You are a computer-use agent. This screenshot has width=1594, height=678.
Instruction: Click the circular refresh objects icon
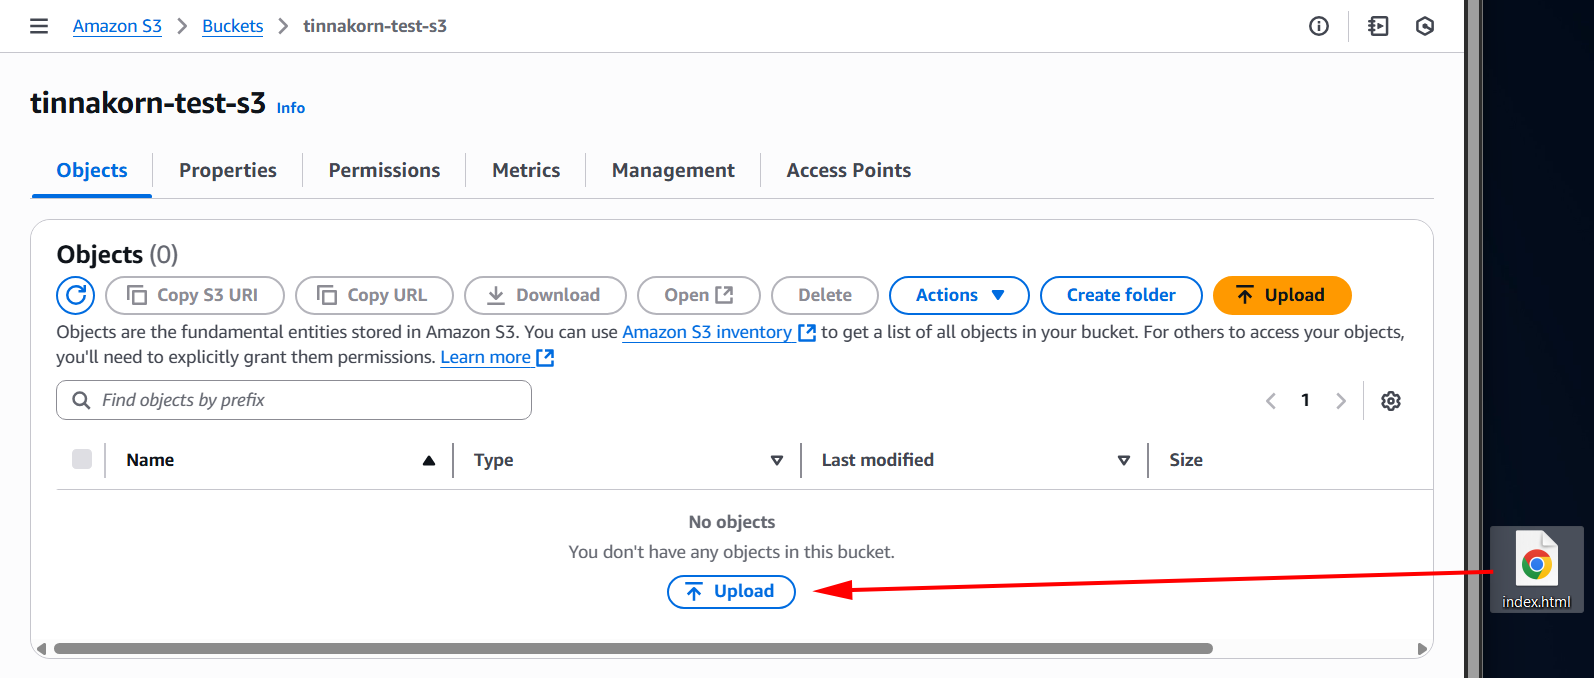tap(75, 295)
